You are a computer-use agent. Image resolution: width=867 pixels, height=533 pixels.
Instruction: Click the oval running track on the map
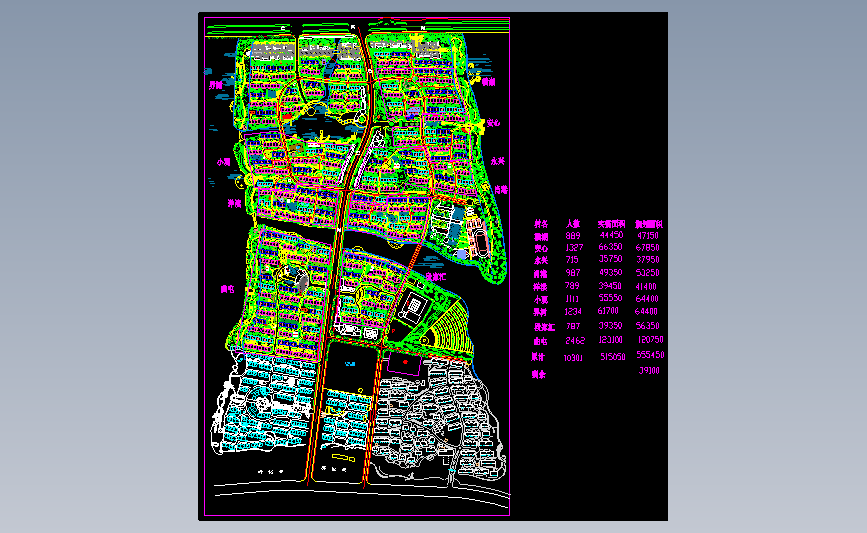[x=482, y=245]
